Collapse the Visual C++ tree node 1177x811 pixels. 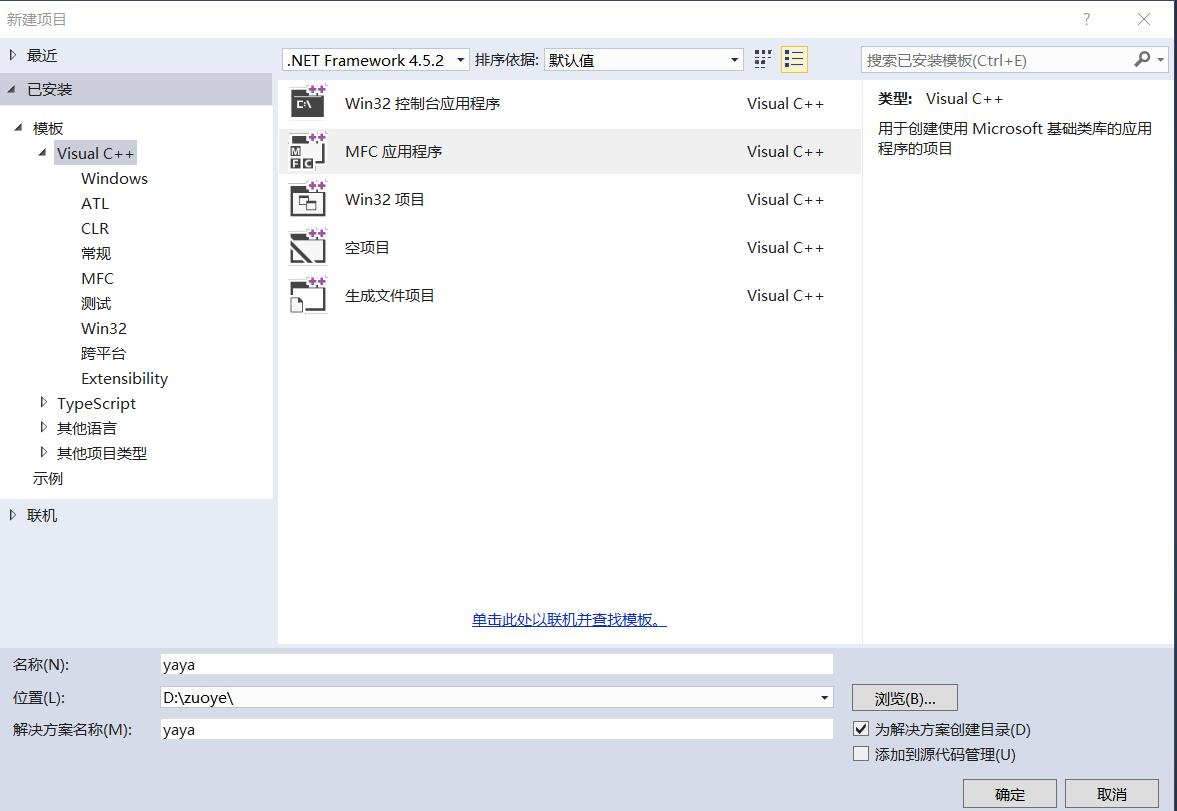point(43,152)
